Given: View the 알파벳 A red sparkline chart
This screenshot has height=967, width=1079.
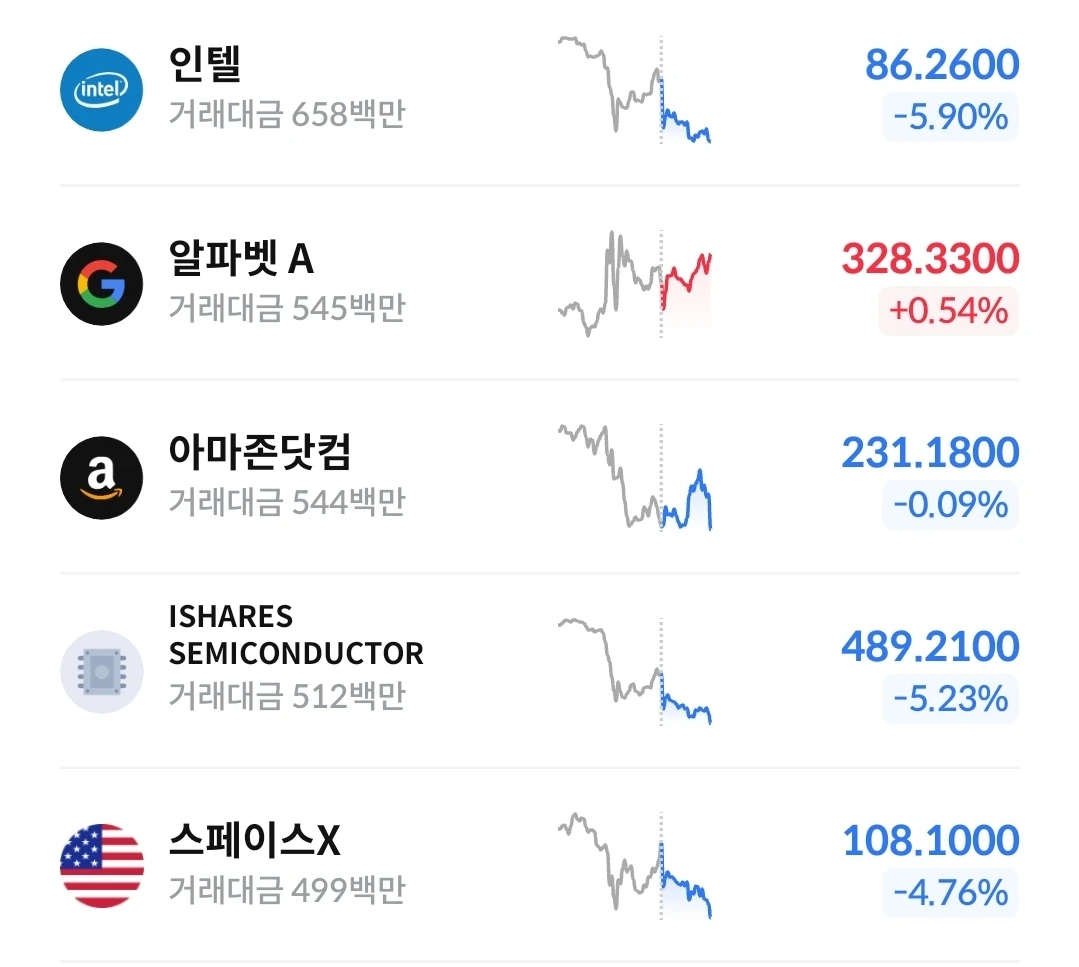Looking at the screenshot, I should click(x=634, y=284).
